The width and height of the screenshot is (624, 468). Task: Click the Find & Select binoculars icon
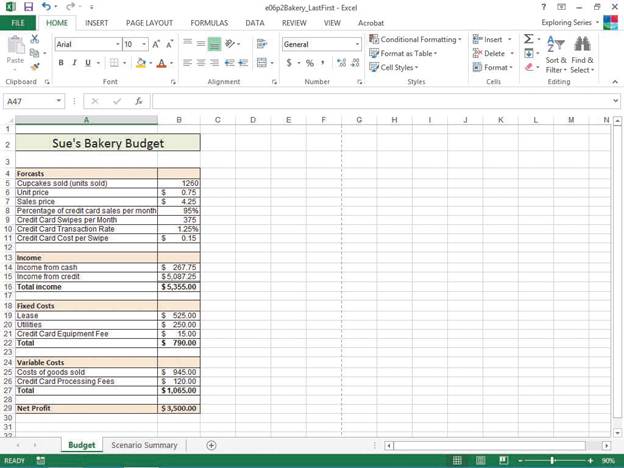[x=582, y=46]
